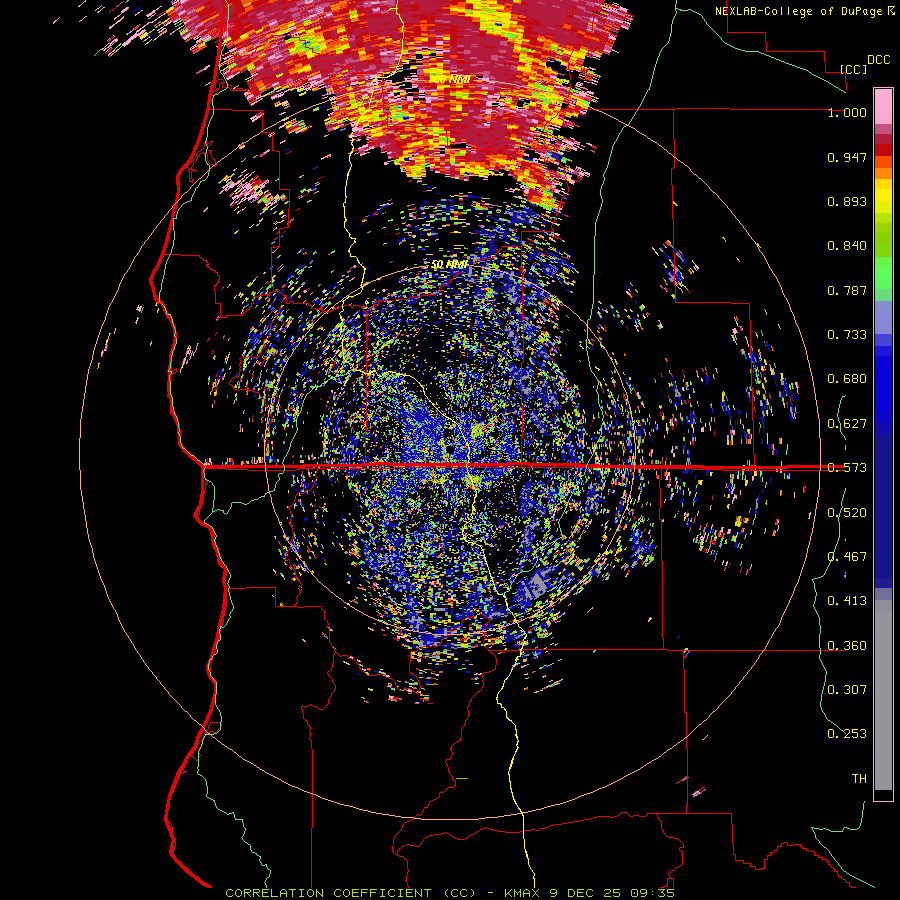Click the KMAX radar site identifier
900x900 pixels.
523,893
